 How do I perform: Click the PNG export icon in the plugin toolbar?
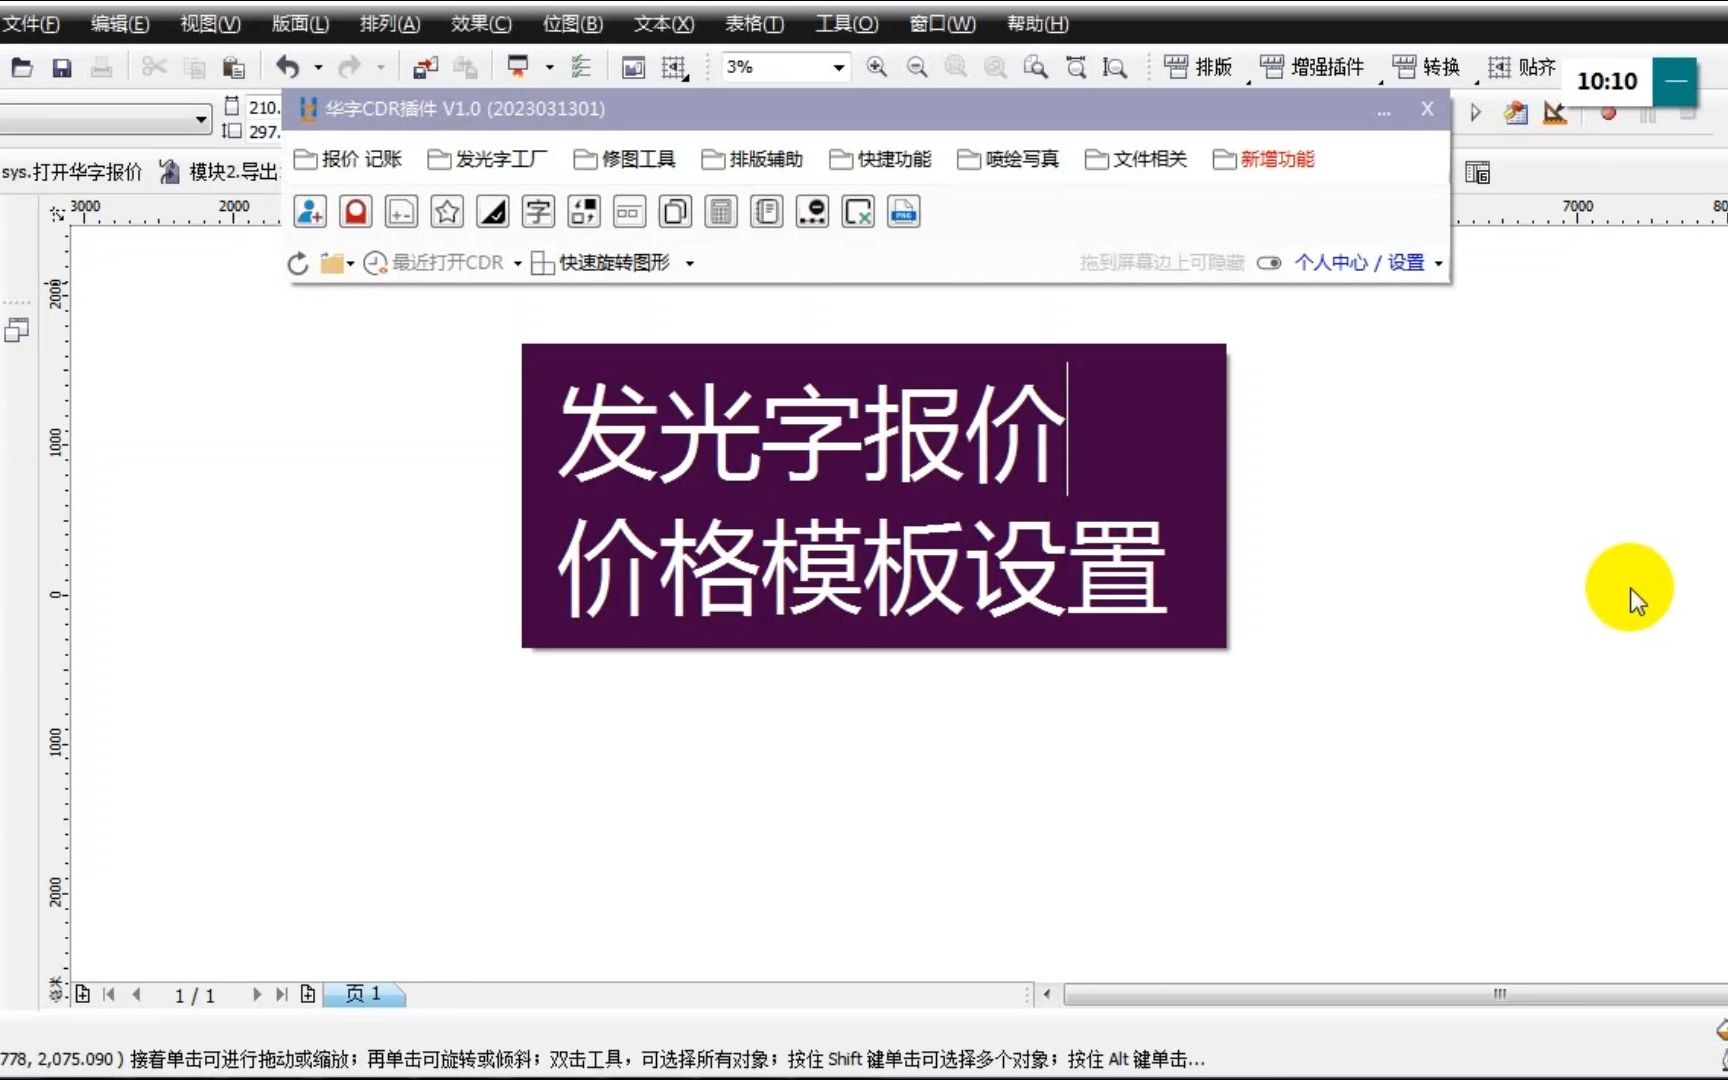(903, 211)
